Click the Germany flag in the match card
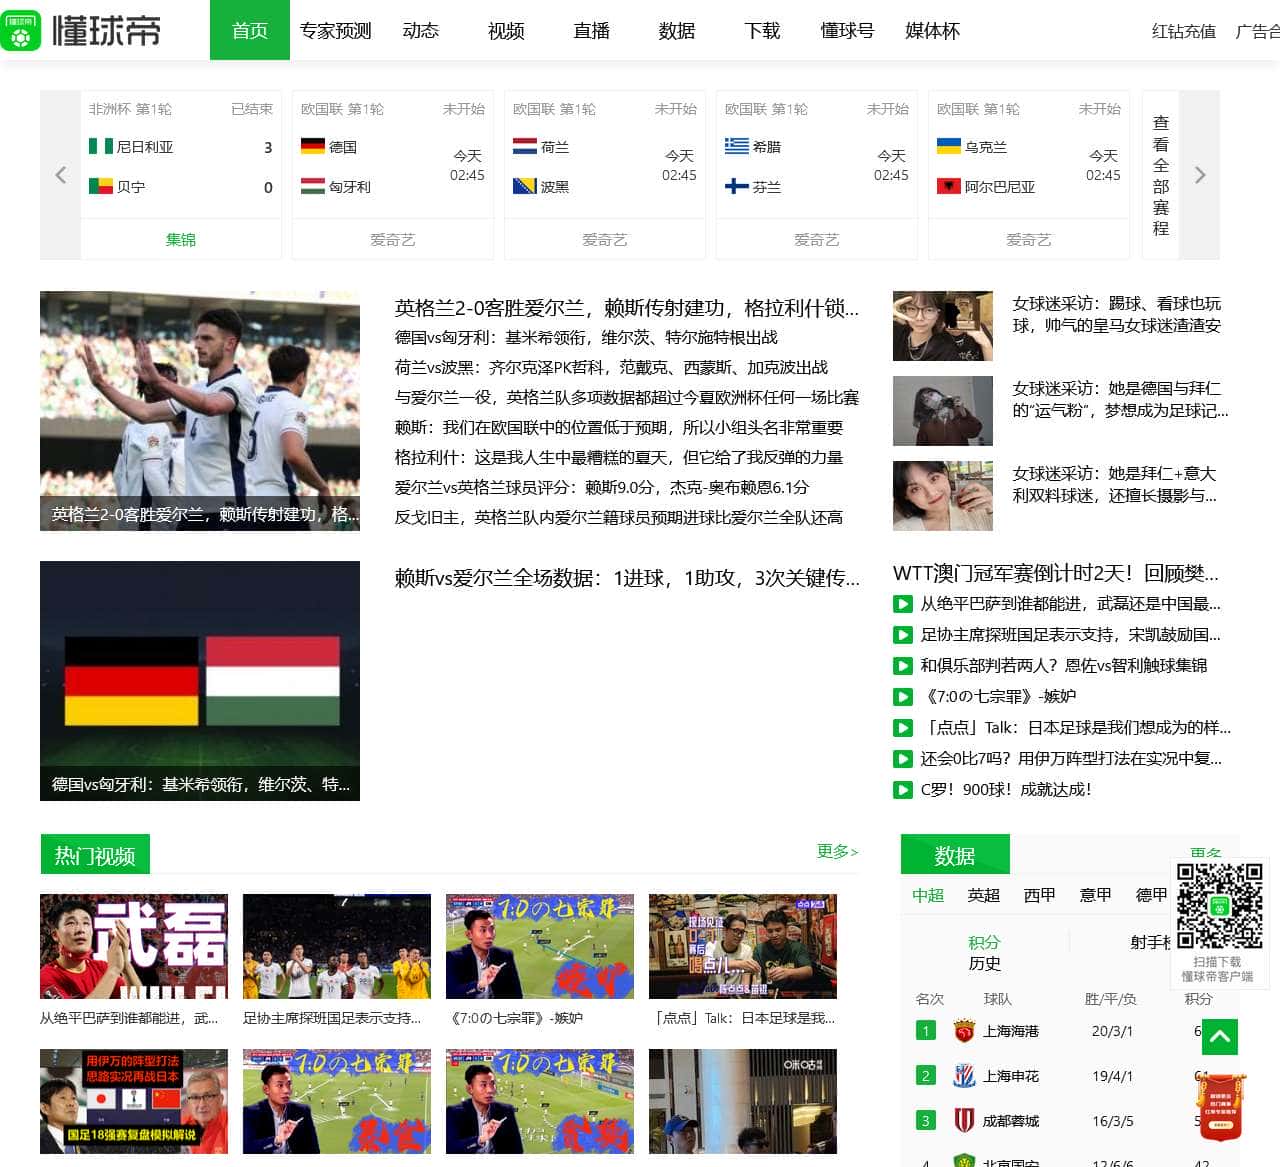 coord(311,147)
